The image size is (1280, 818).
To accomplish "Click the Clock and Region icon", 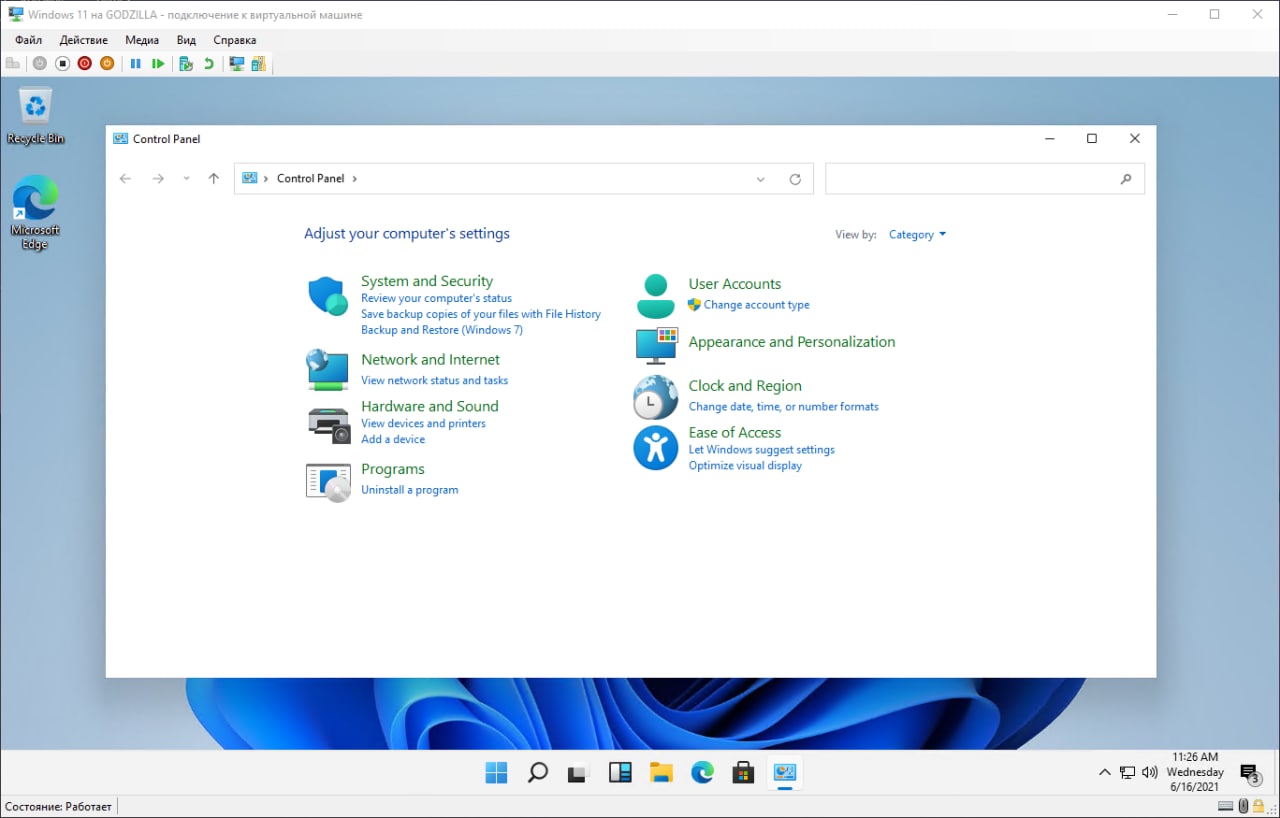I will click(x=656, y=397).
